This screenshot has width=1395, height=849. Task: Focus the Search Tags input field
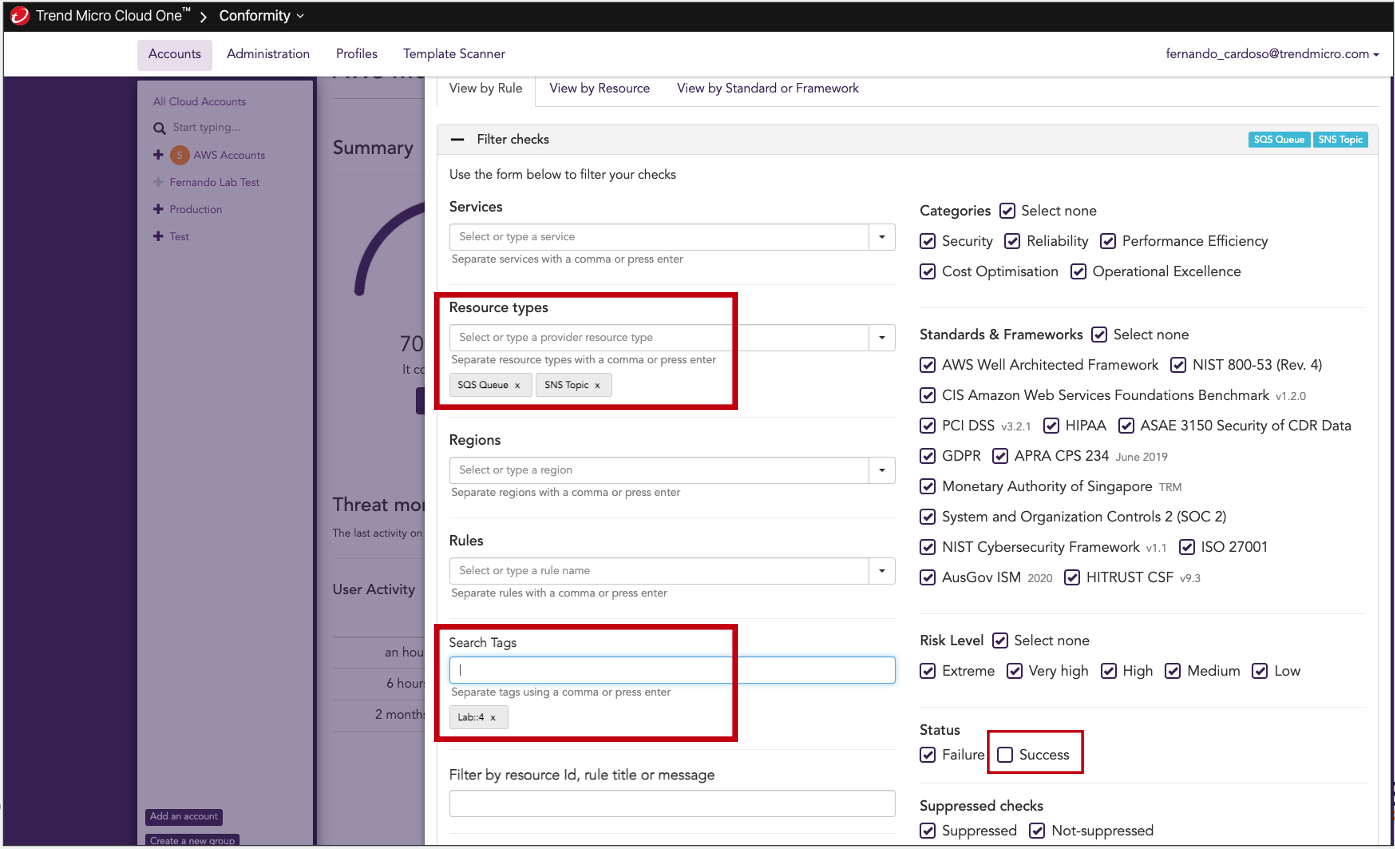click(x=672, y=670)
